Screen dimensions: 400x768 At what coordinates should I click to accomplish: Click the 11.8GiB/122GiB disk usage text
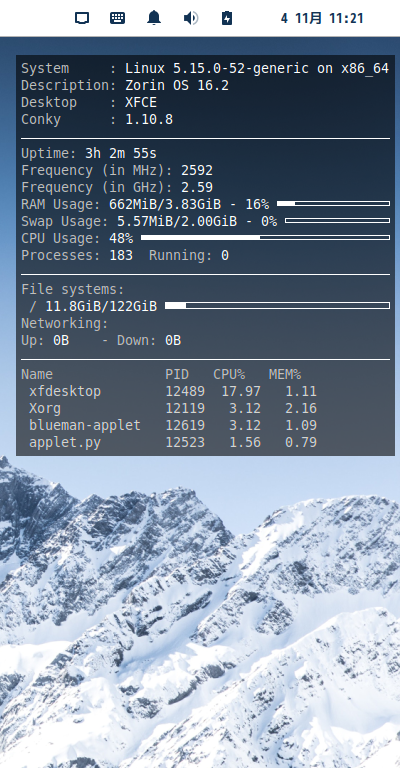point(101,307)
